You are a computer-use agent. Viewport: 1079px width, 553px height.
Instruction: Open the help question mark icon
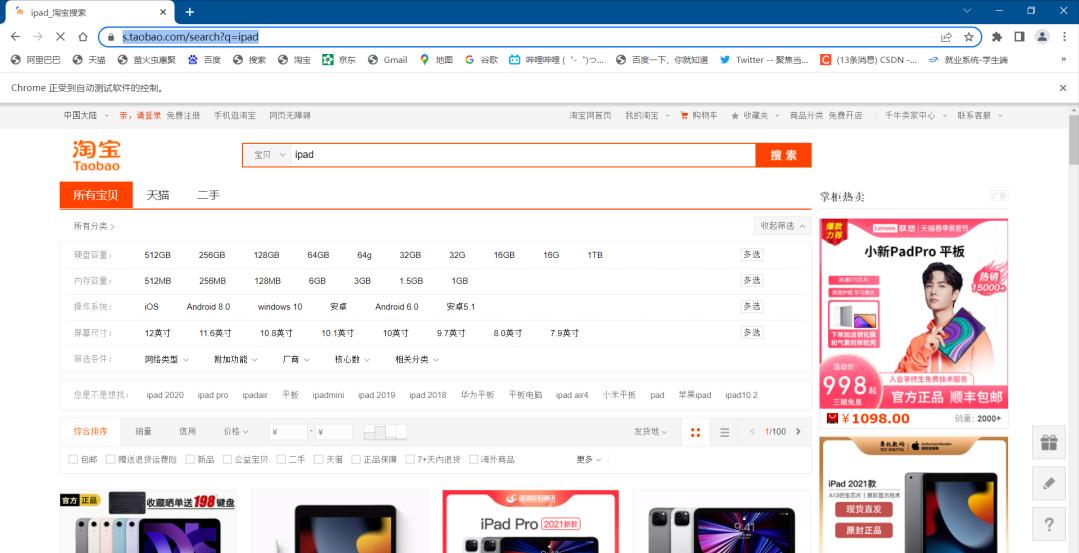[x=1049, y=525]
